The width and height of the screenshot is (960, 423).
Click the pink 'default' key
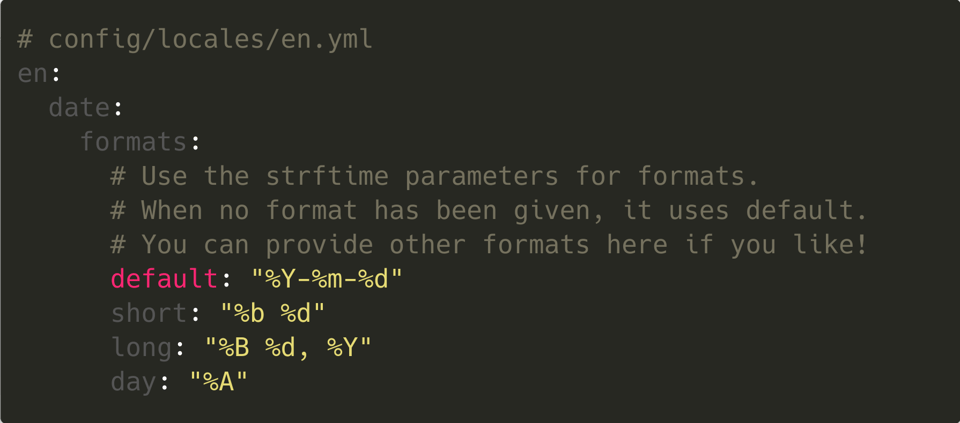pyautogui.click(x=164, y=278)
